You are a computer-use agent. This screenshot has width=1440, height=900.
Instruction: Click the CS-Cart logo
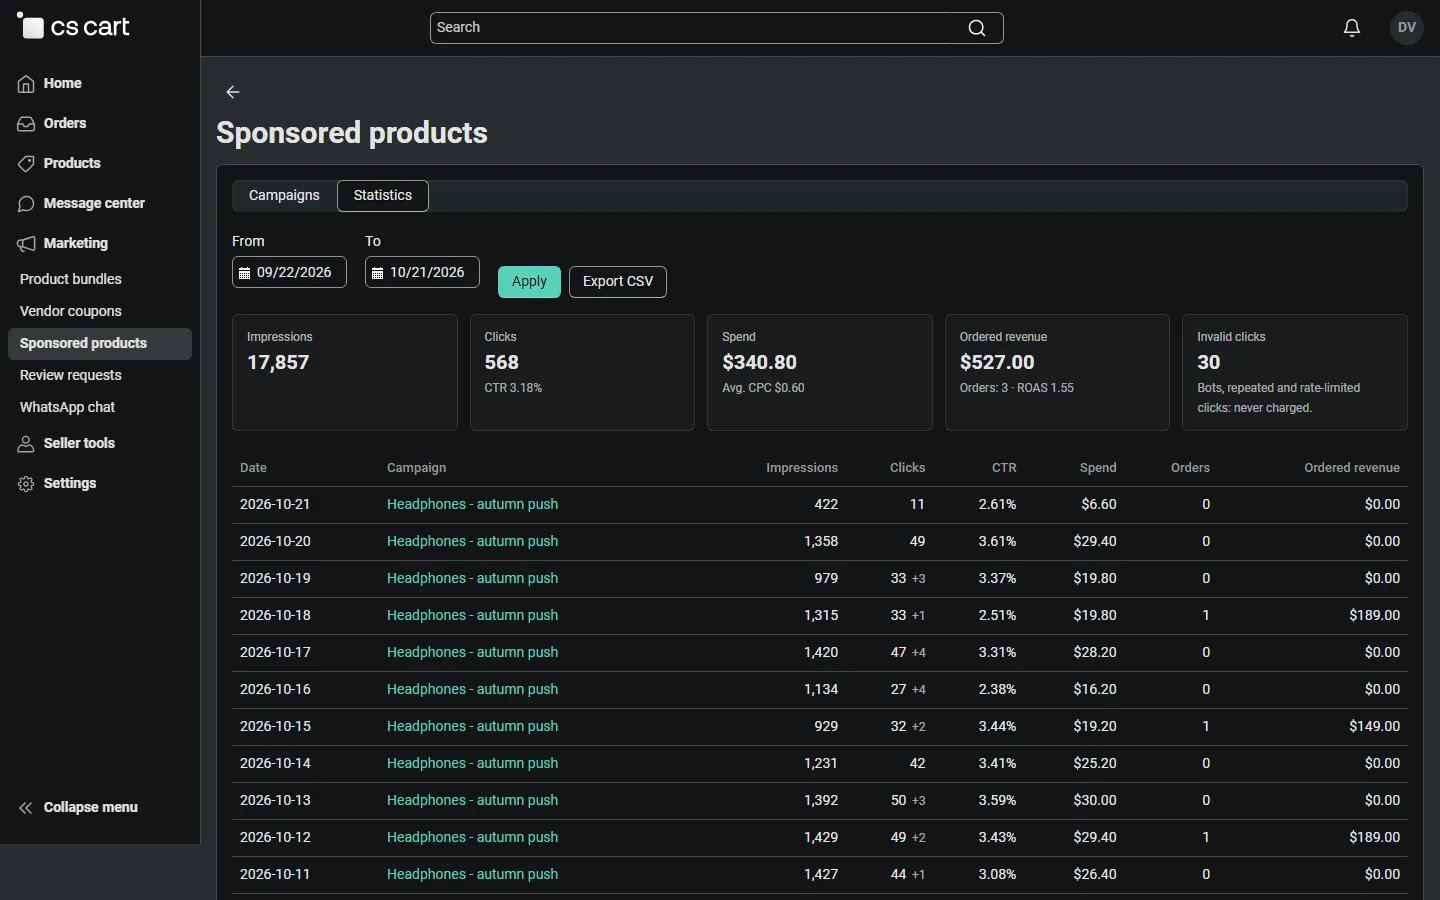click(x=73, y=27)
